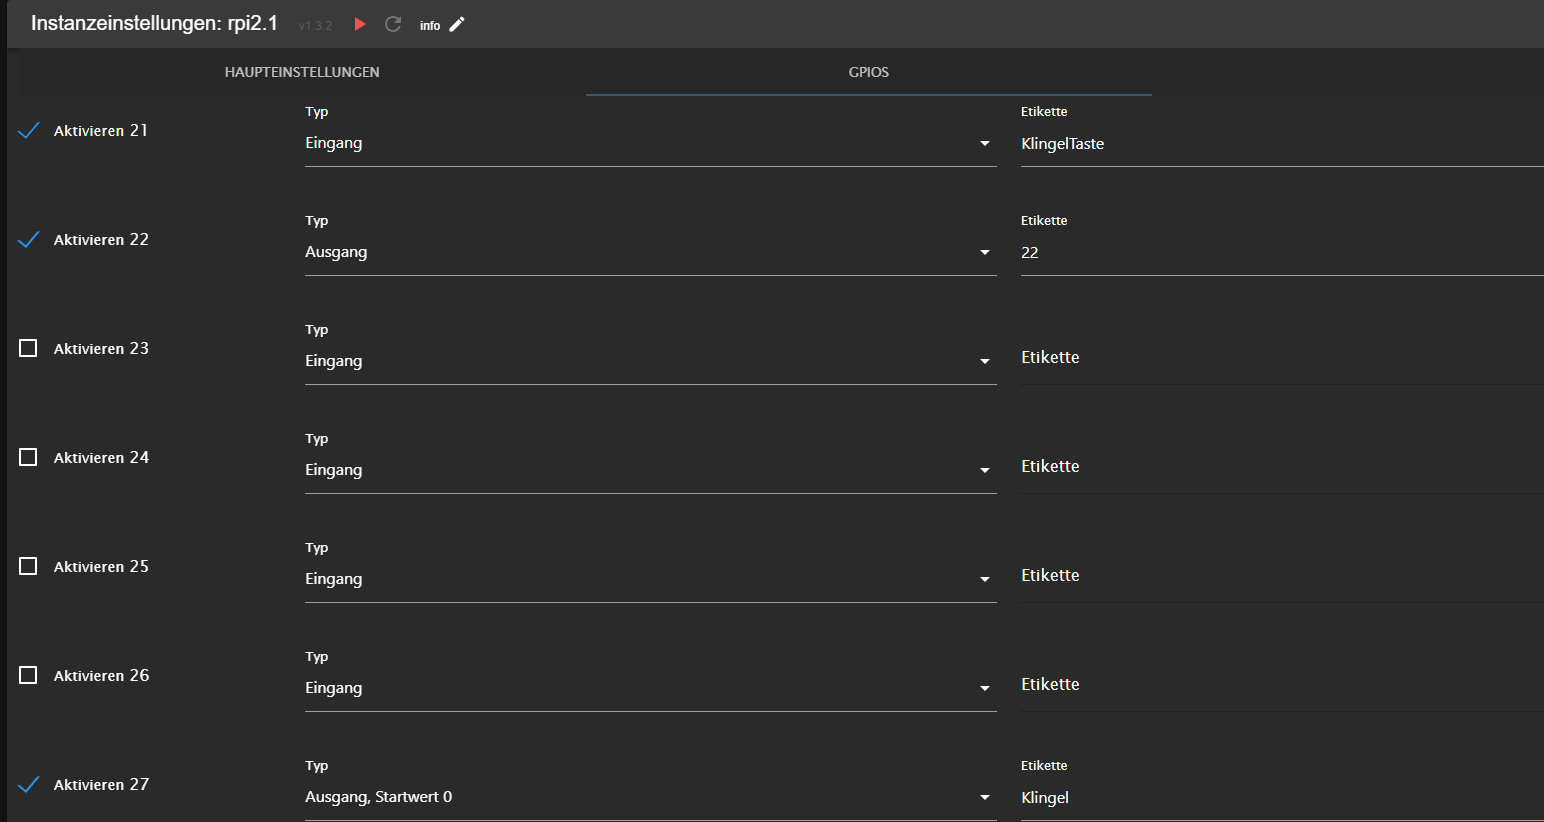The image size is (1544, 822).
Task: Open the Typ dropdown for GPIO 24
Action: 650,470
